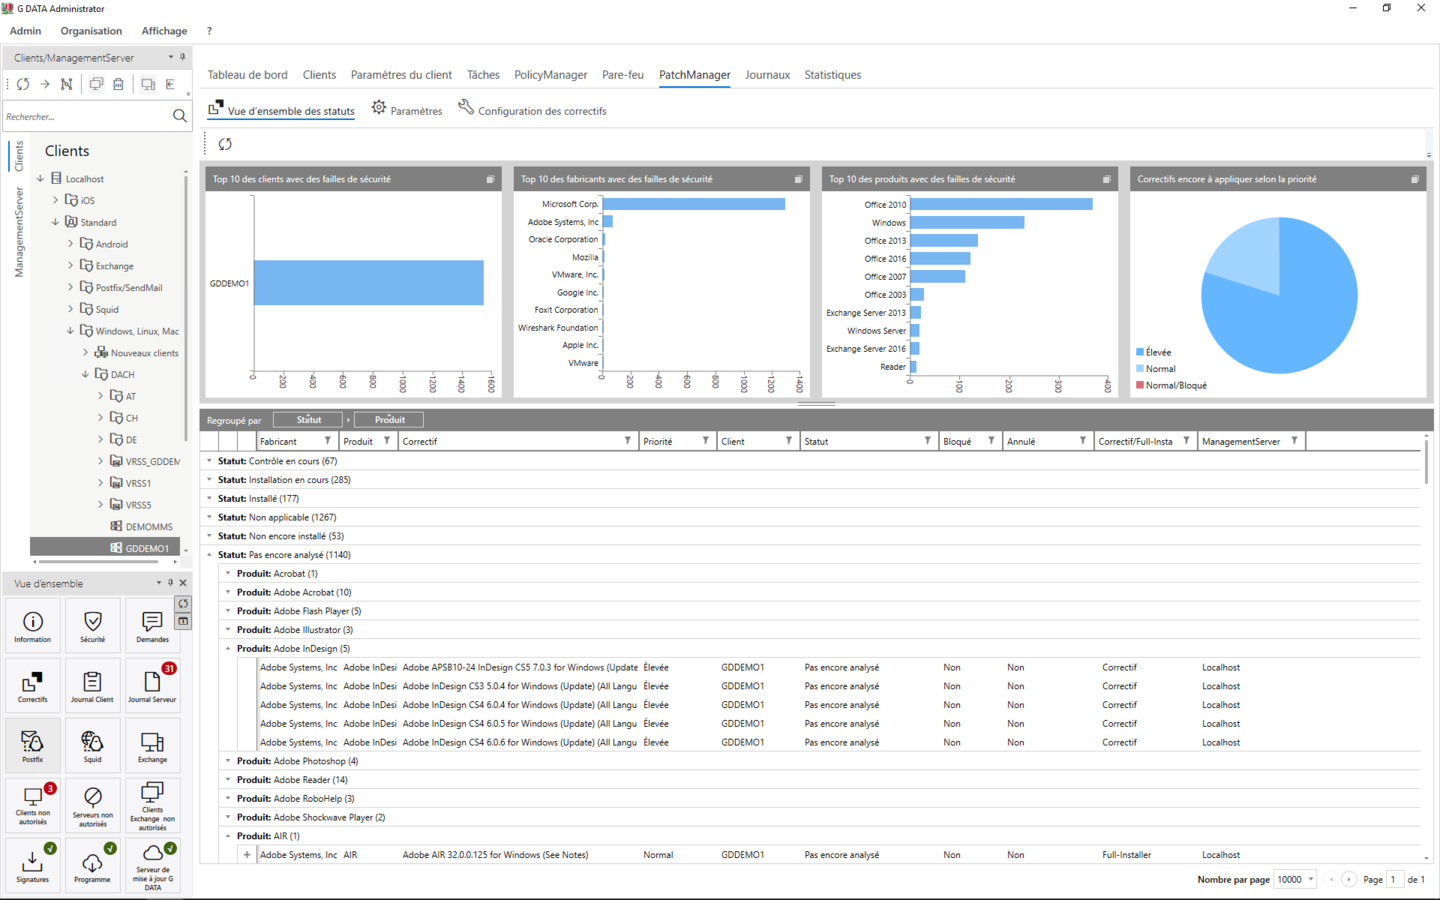The image size is (1440, 900).
Task: Expand Produit: Adobe Reader (14) group
Action: coord(229,780)
